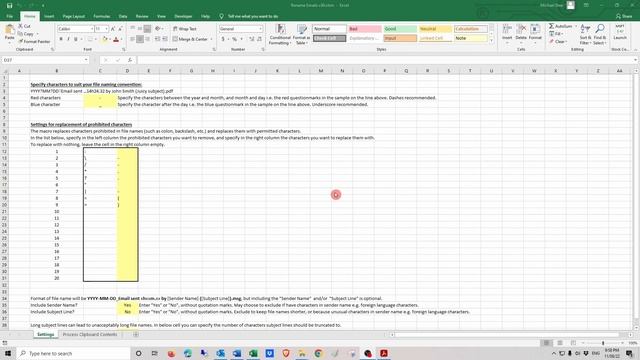Adjust the zoom slider in status bar

pos(603,343)
